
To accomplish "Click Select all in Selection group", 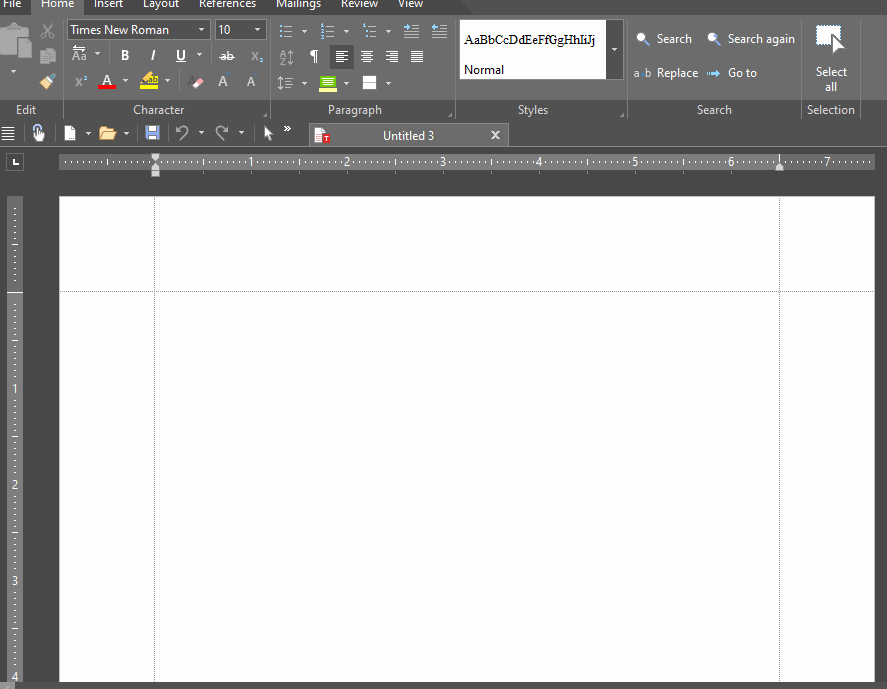I will click(831, 56).
